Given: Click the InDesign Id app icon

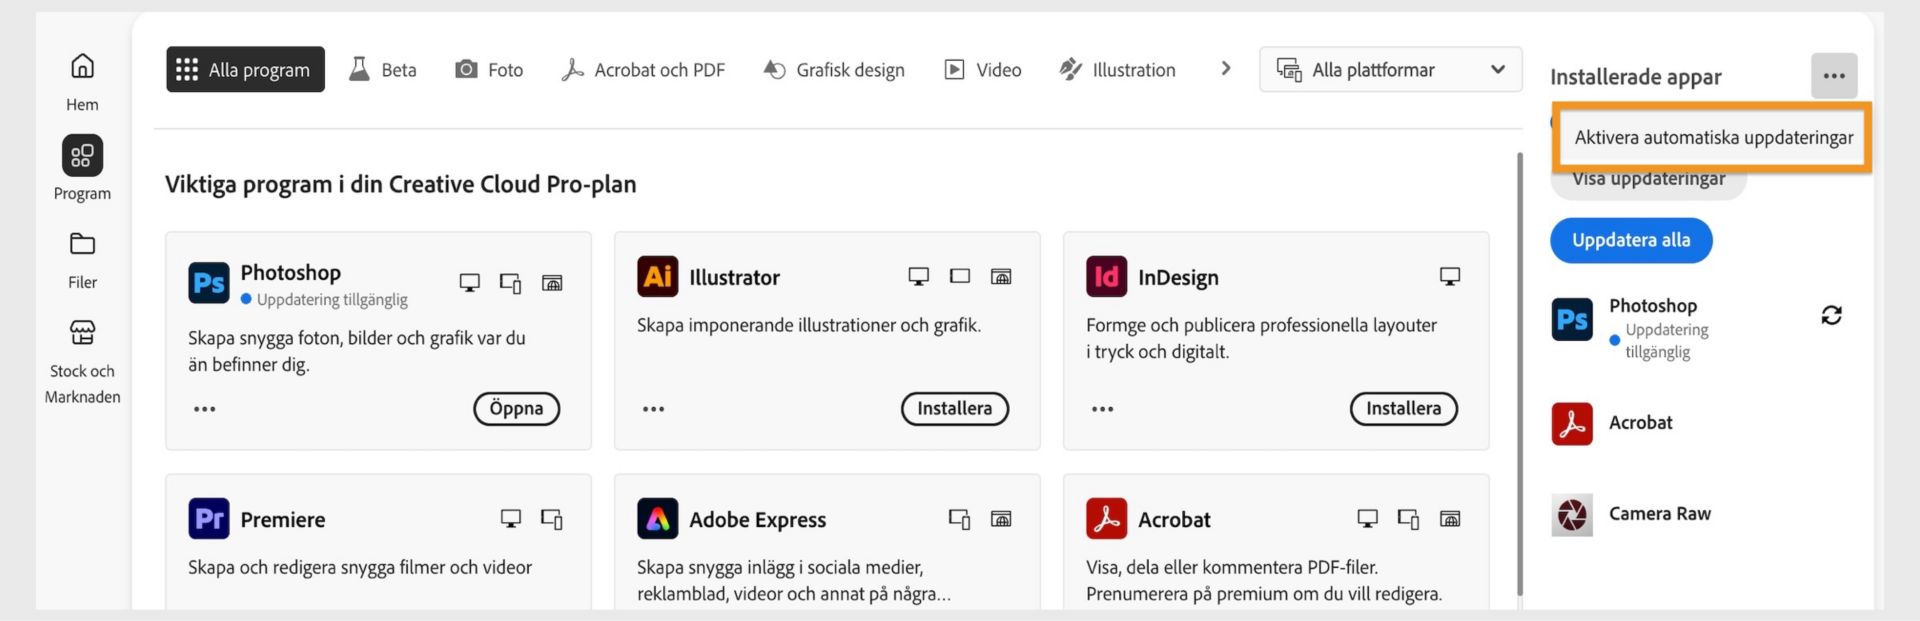Looking at the screenshot, I should click(1106, 276).
